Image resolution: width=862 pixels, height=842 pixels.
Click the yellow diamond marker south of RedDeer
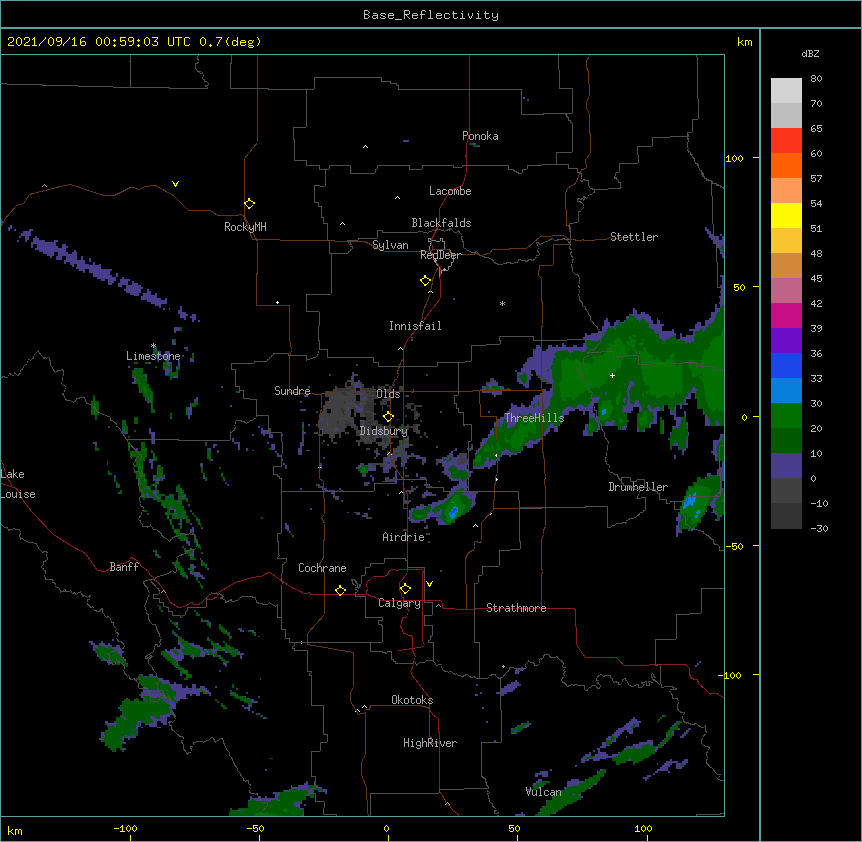425,281
